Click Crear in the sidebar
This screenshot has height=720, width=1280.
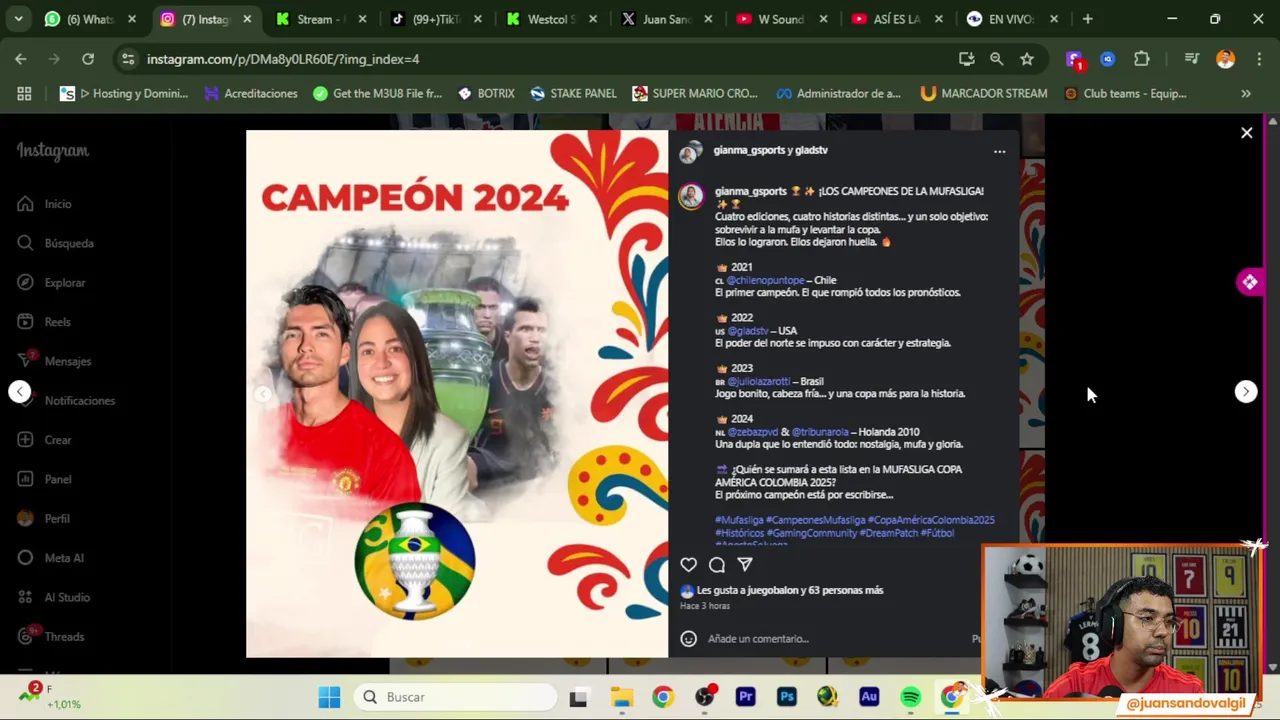(45, 440)
